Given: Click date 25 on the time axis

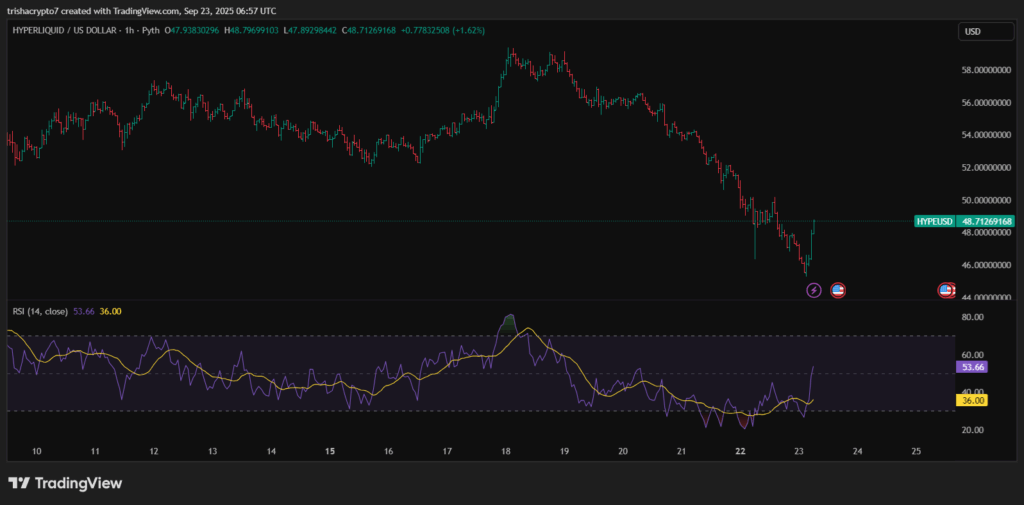Looking at the screenshot, I should tap(916, 452).
